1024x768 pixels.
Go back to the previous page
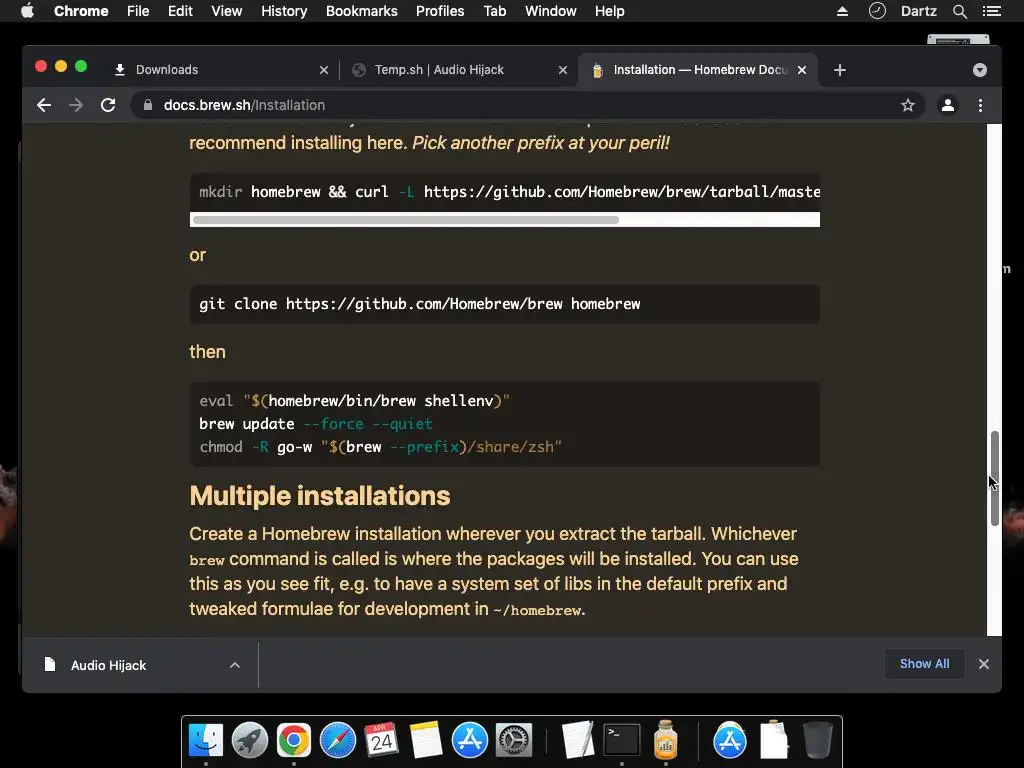point(44,105)
